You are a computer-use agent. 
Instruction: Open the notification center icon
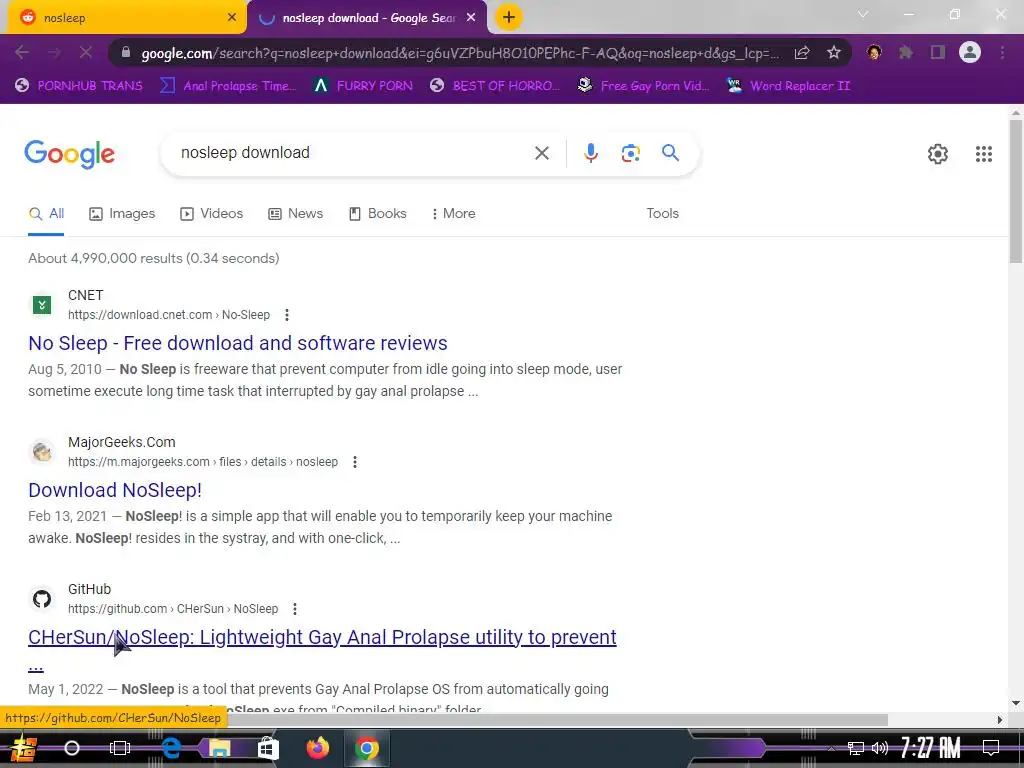[991, 748]
